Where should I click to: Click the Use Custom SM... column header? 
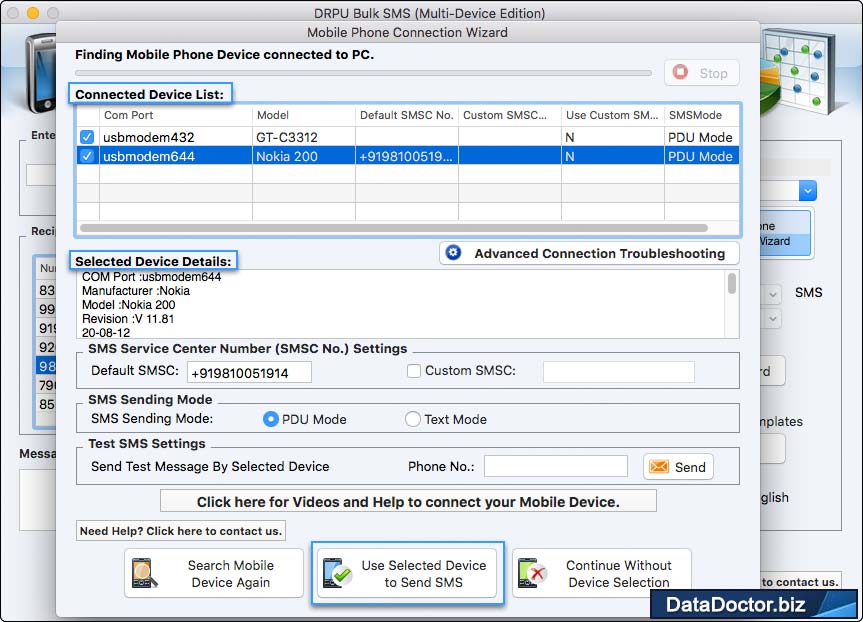pos(613,115)
